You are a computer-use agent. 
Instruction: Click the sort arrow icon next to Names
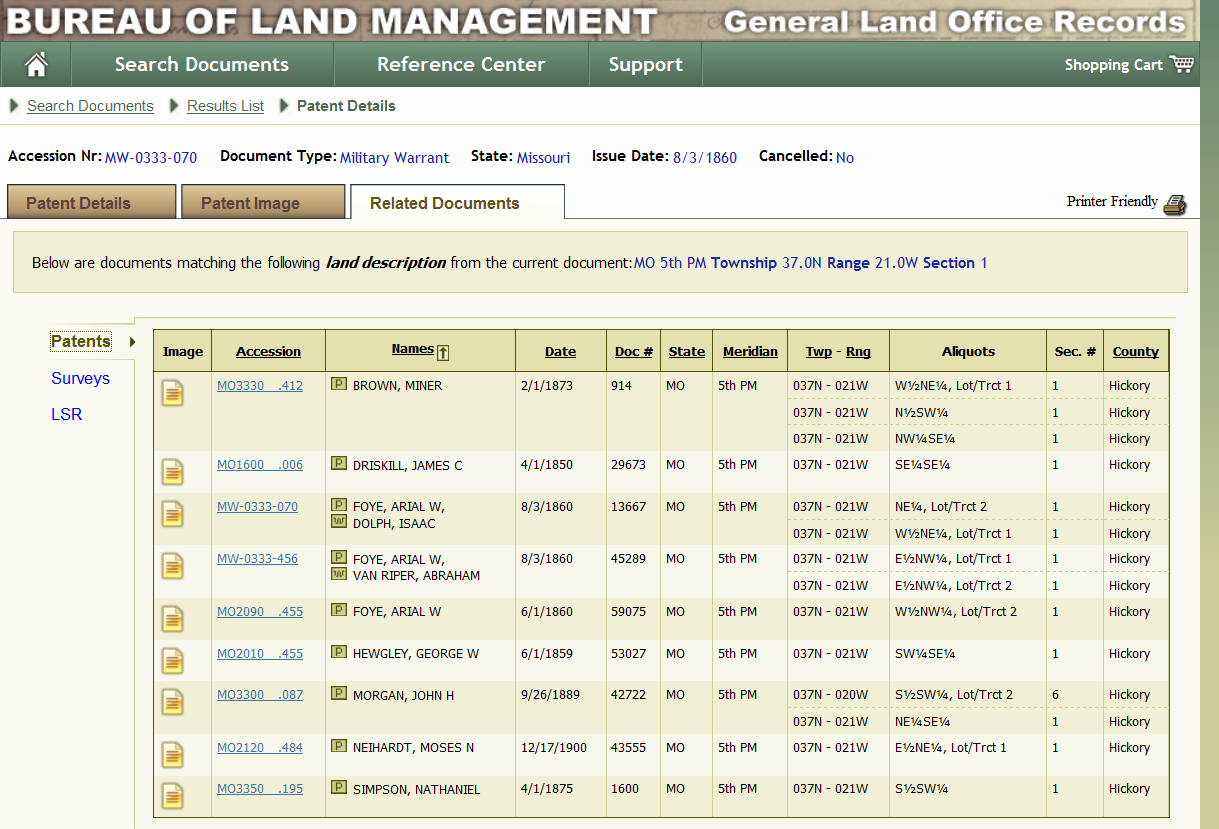click(443, 351)
